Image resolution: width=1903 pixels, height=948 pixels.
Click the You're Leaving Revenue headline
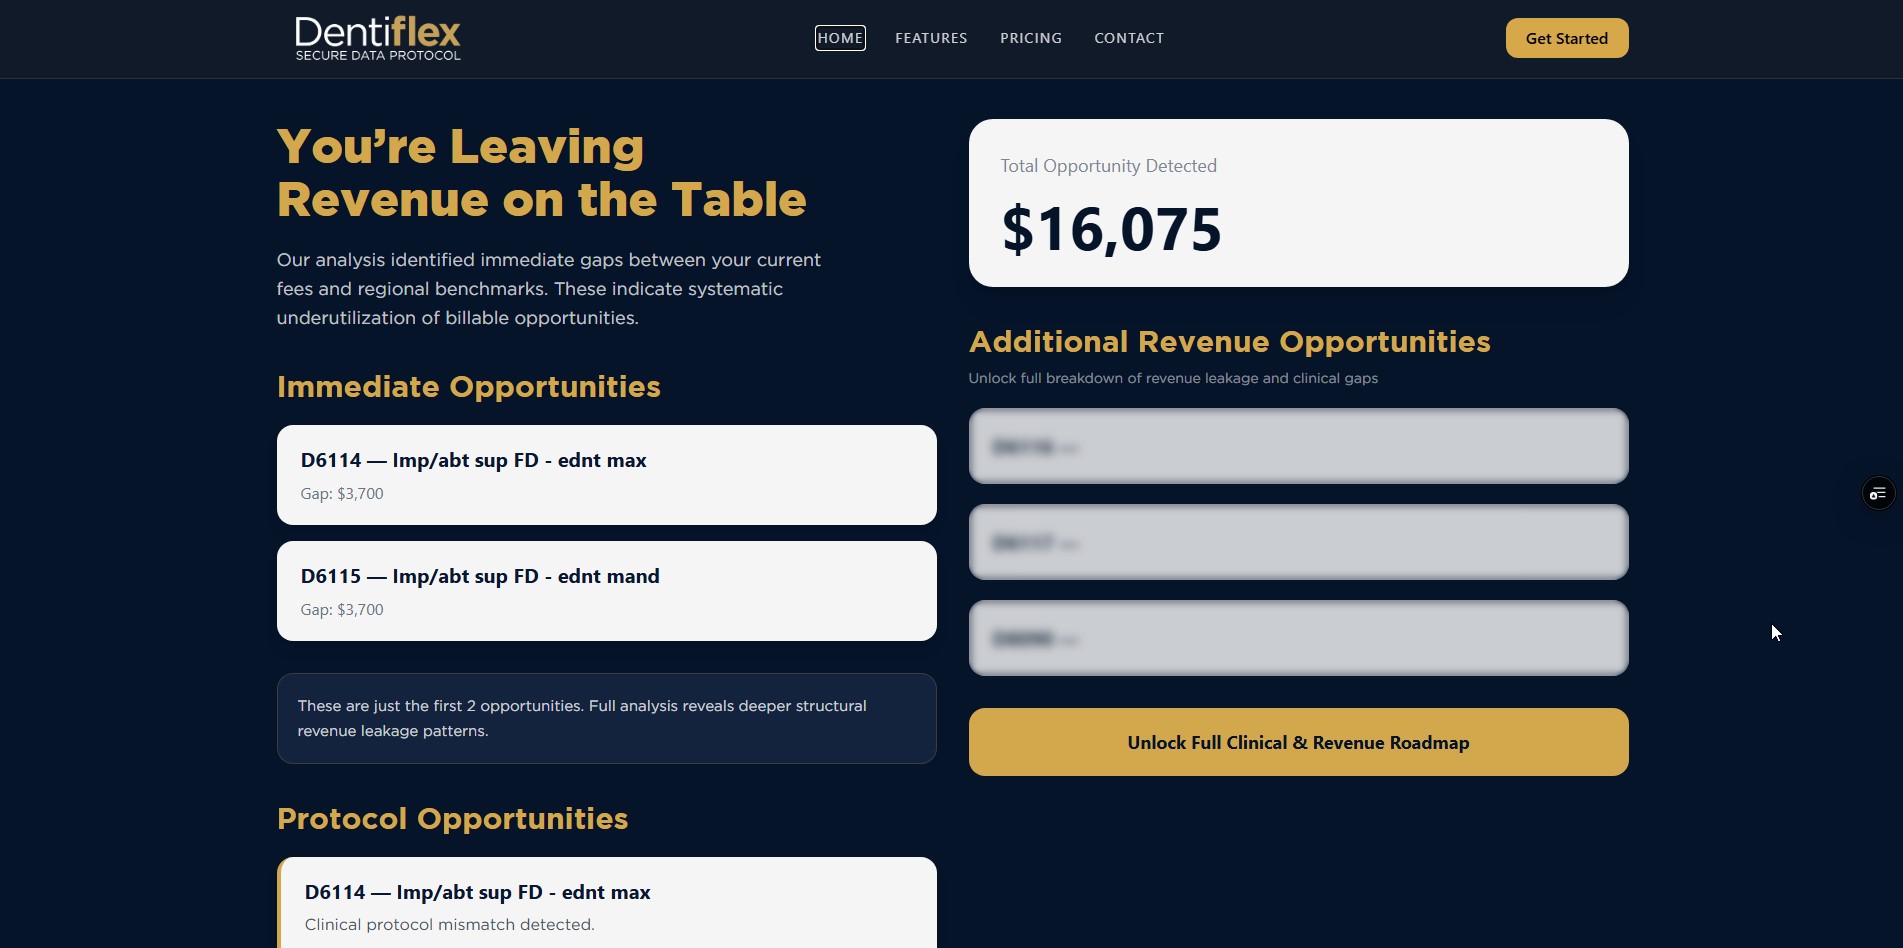pos(541,173)
